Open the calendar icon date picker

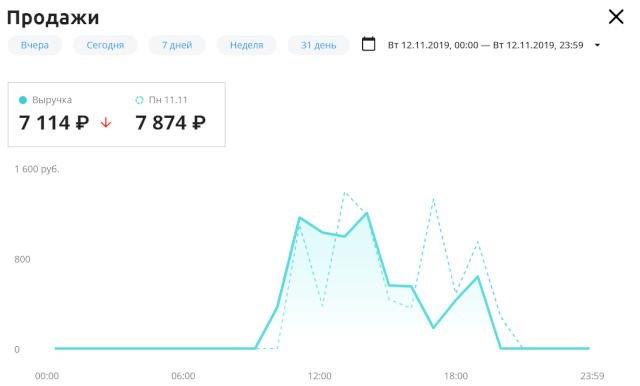pos(369,44)
